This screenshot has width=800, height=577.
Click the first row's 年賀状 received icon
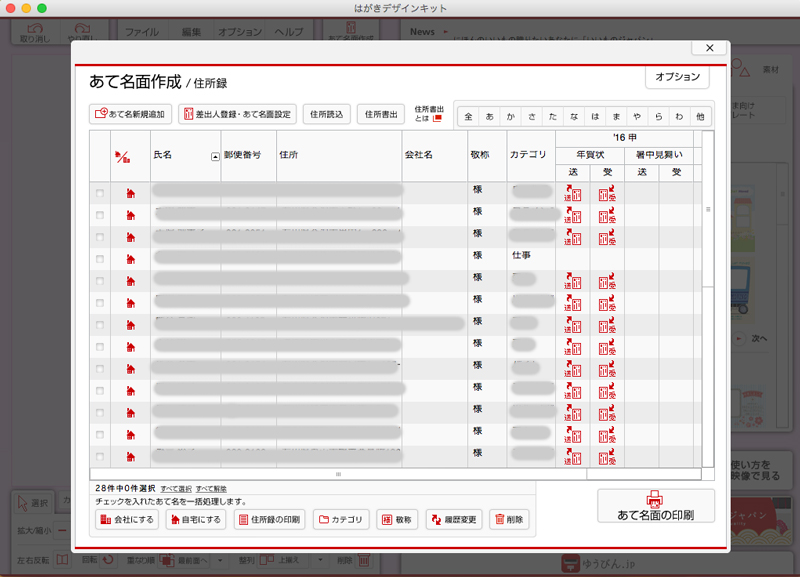[607, 193]
